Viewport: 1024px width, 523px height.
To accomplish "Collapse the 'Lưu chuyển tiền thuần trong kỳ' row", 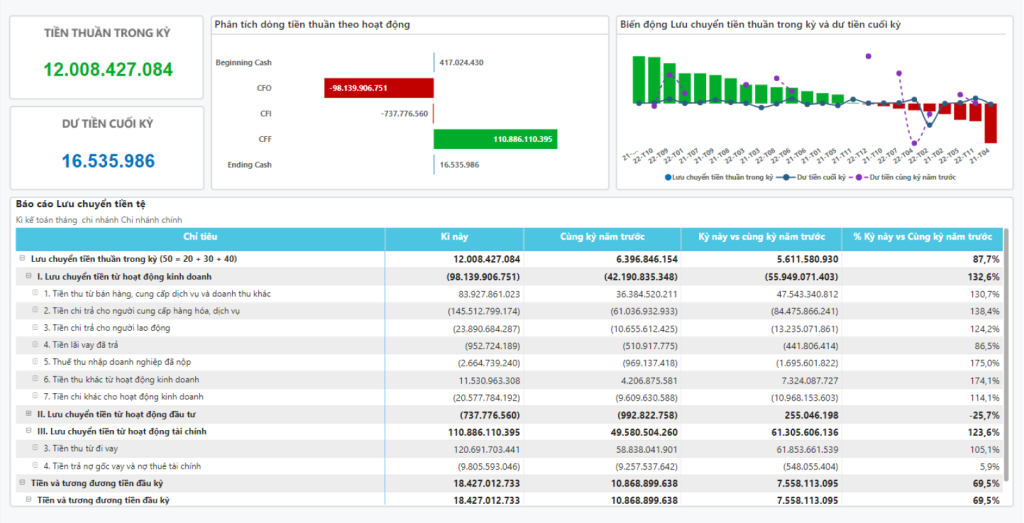I will point(22,259).
